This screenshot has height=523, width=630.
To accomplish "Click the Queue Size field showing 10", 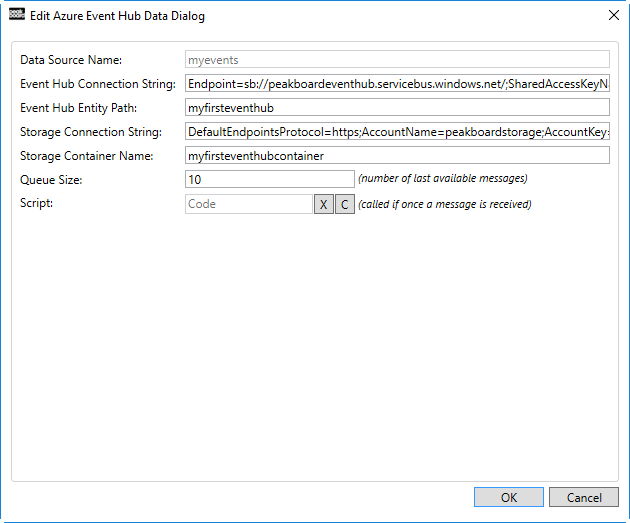I will tap(270, 179).
